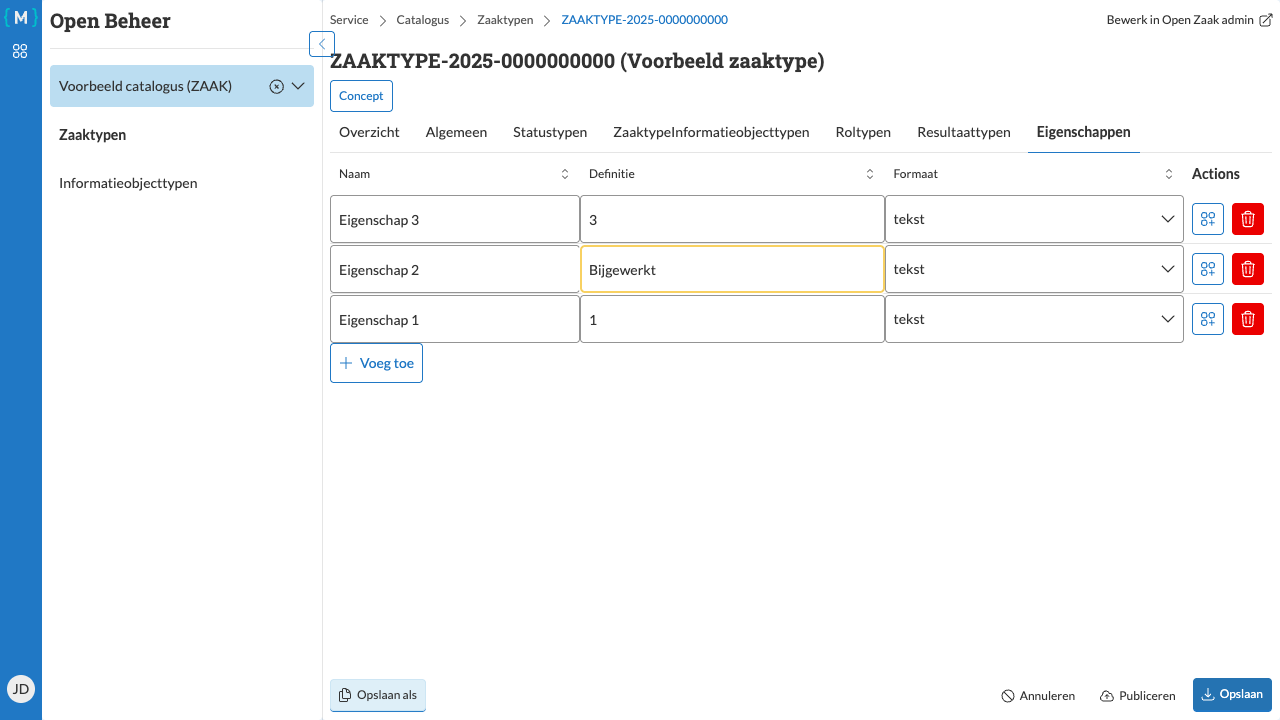This screenshot has width=1280, height=720.
Task: Click the Definitie field containing 1
Action: [x=732, y=319]
